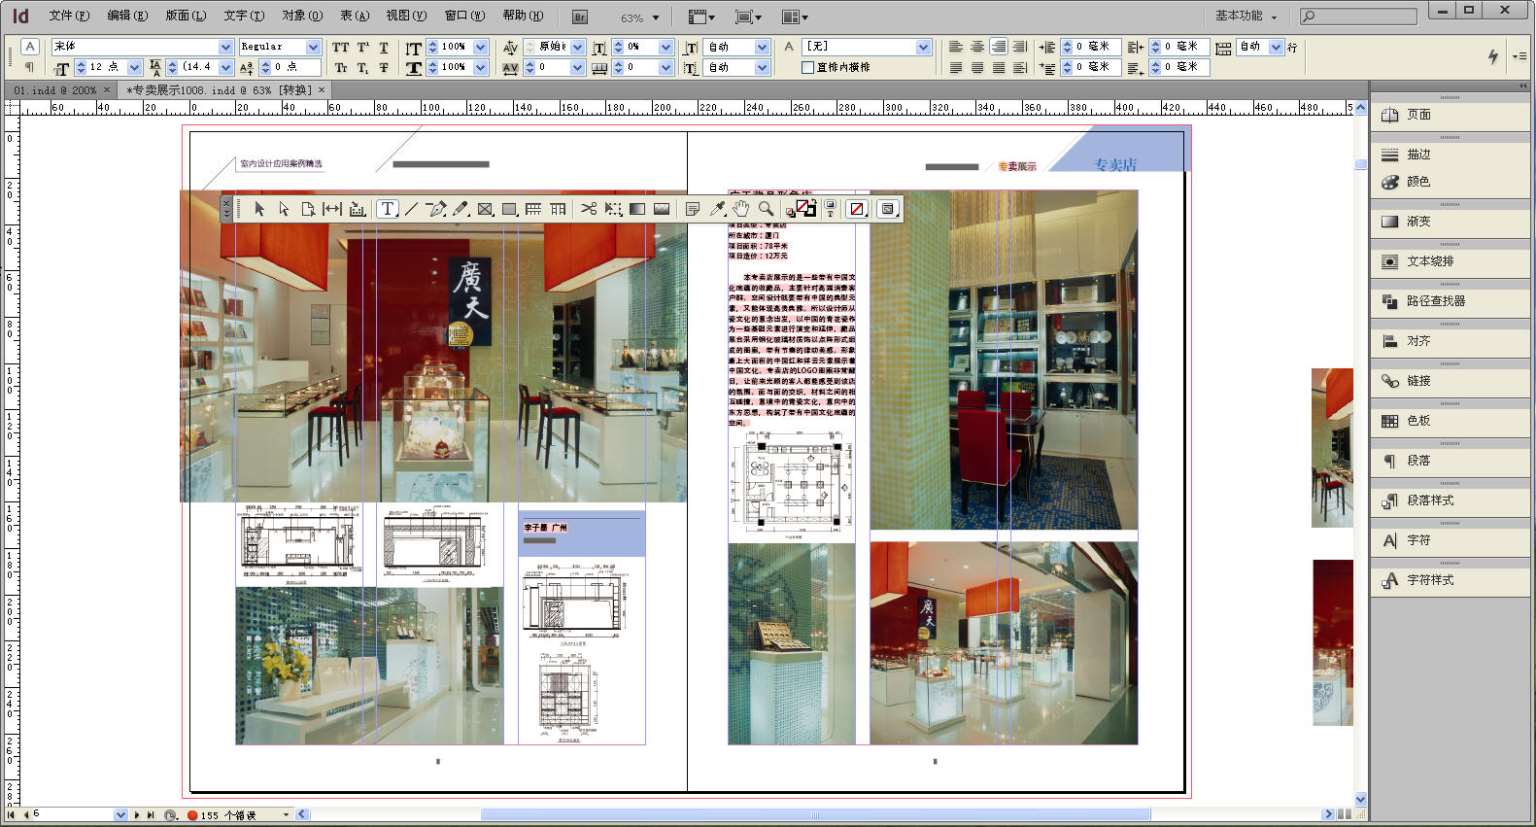1536x827 pixels.
Task: Select the Direct Selection white arrow tool
Action: 284,209
